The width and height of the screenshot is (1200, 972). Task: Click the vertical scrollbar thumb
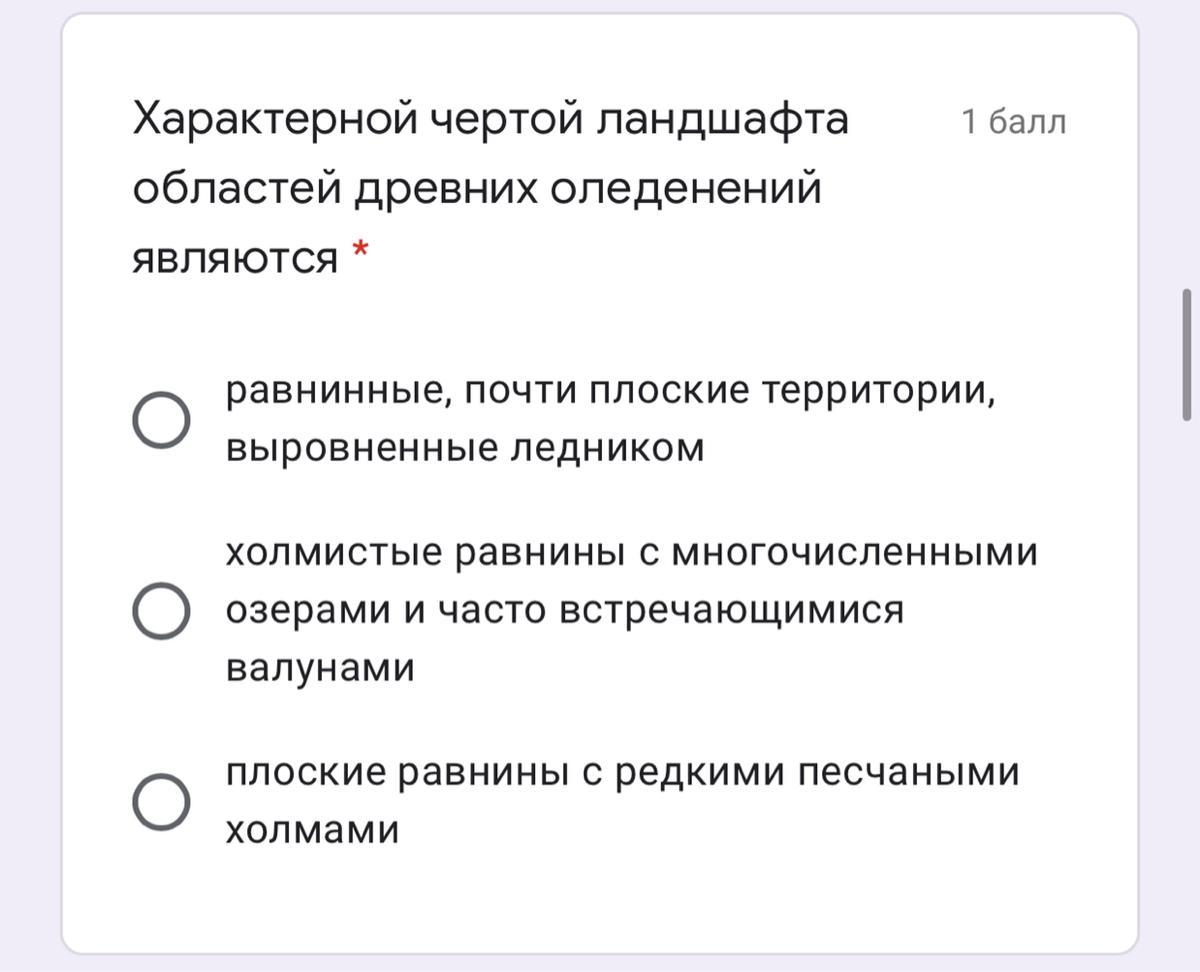[1186, 355]
